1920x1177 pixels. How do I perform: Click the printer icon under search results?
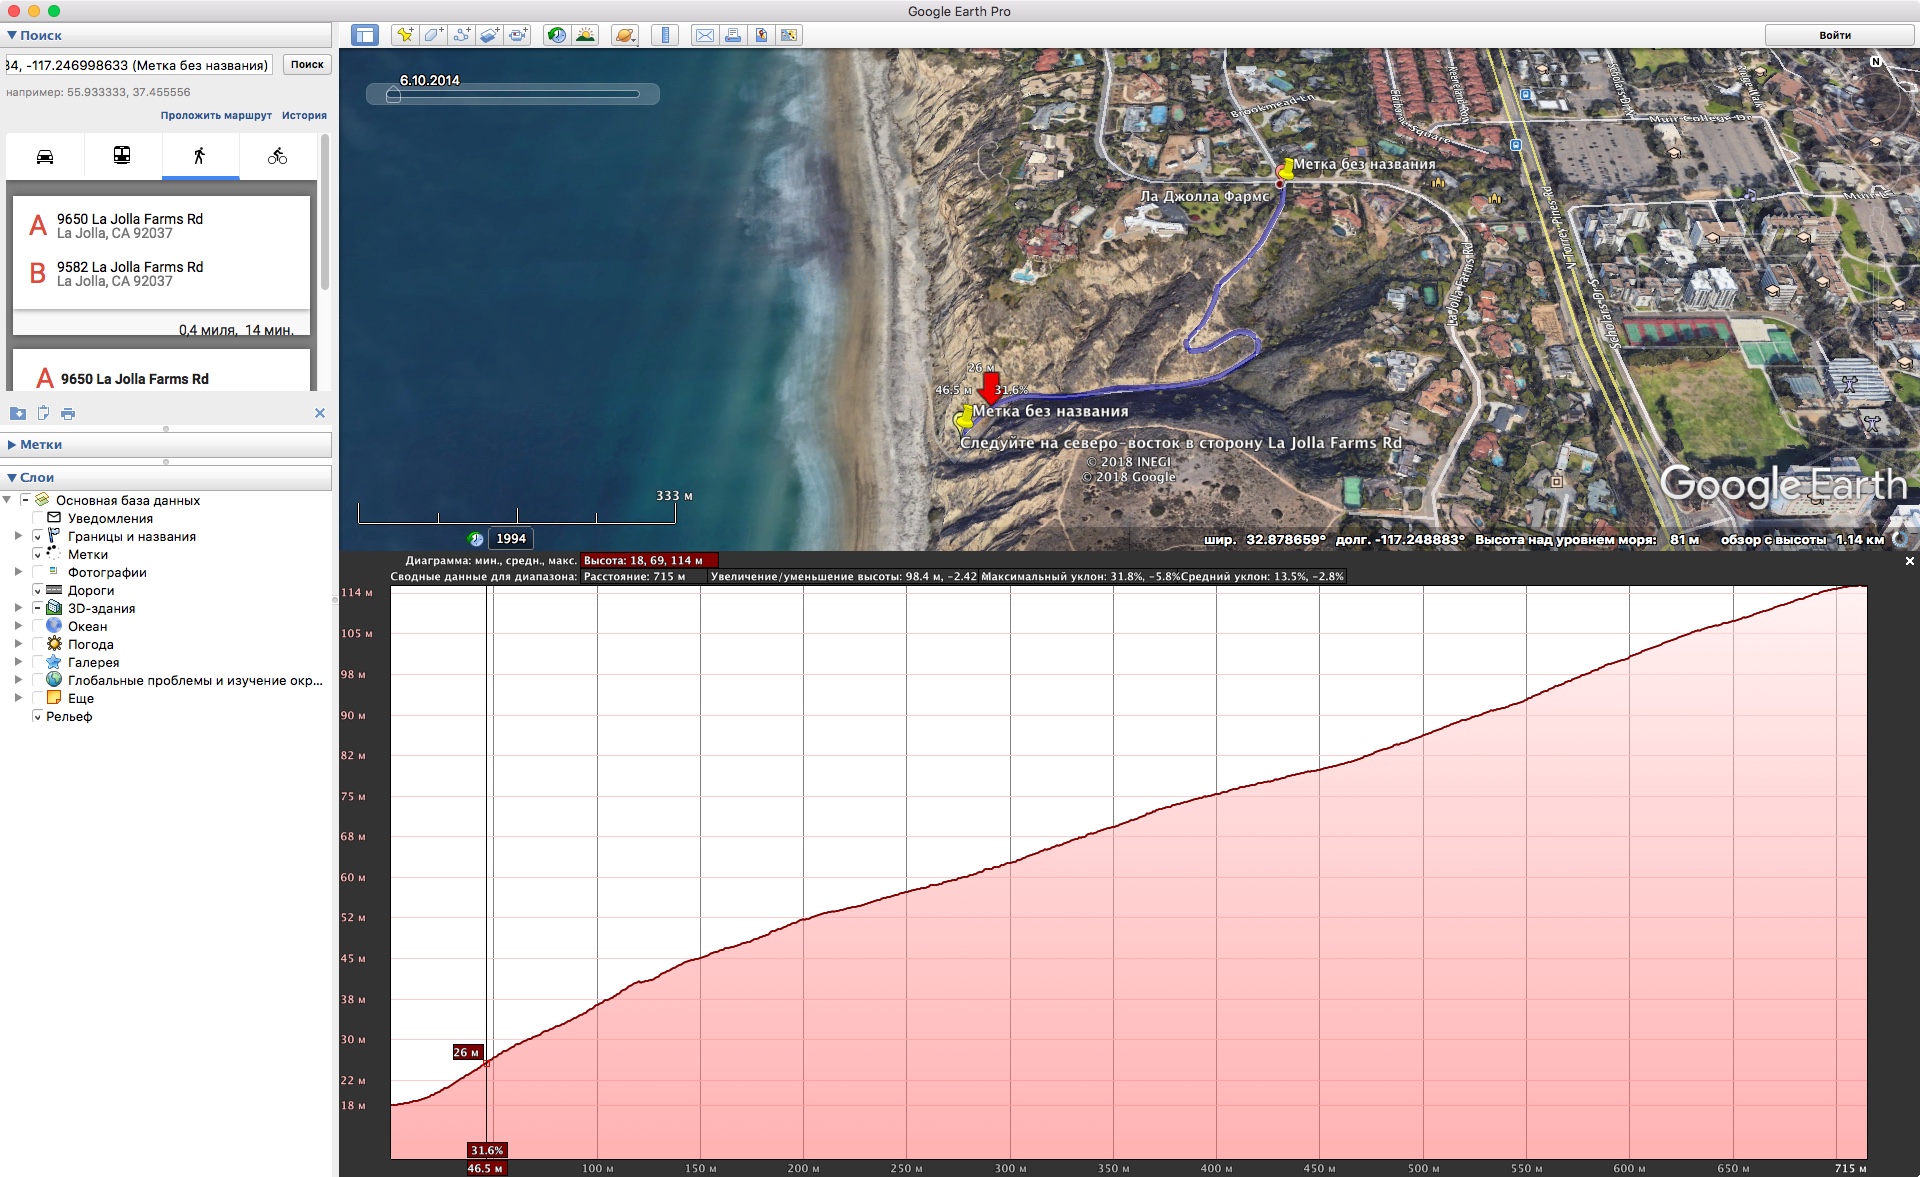tap(68, 413)
